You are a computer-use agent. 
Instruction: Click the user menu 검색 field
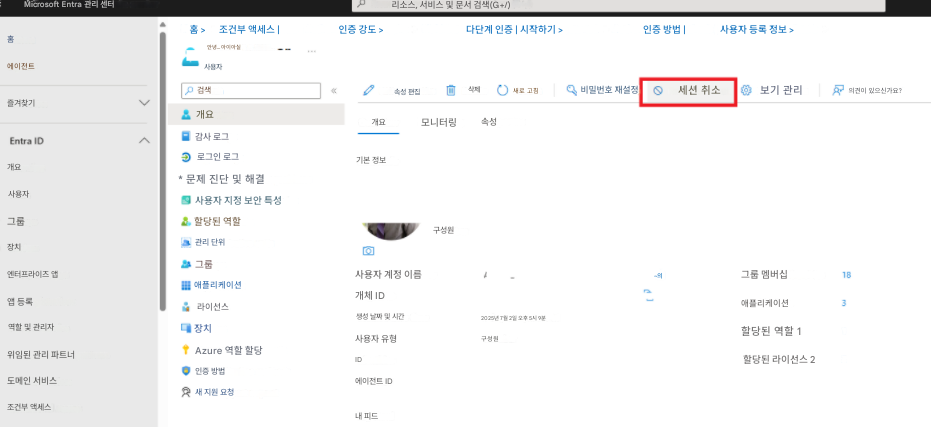[251, 90]
